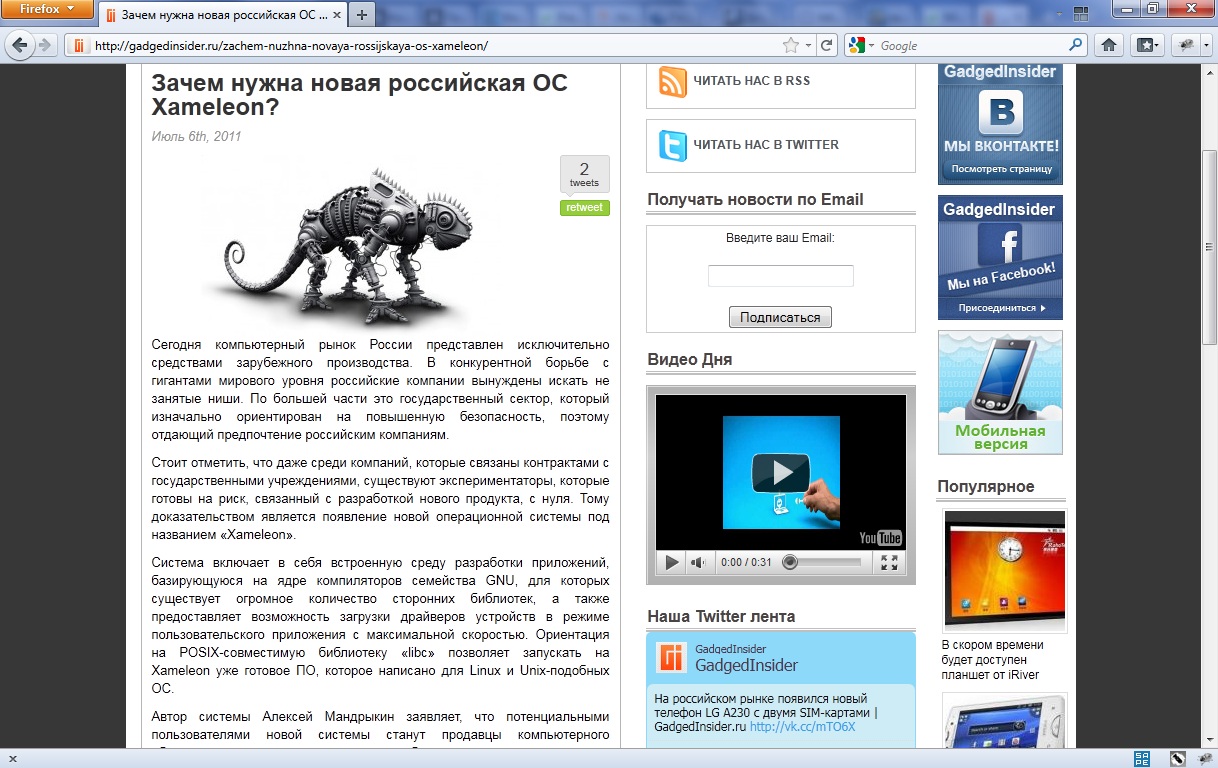Image resolution: width=1218 pixels, height=768 pixels.
Task: Click the "Получать новости по Email" heading
Action: pos(755,199)
